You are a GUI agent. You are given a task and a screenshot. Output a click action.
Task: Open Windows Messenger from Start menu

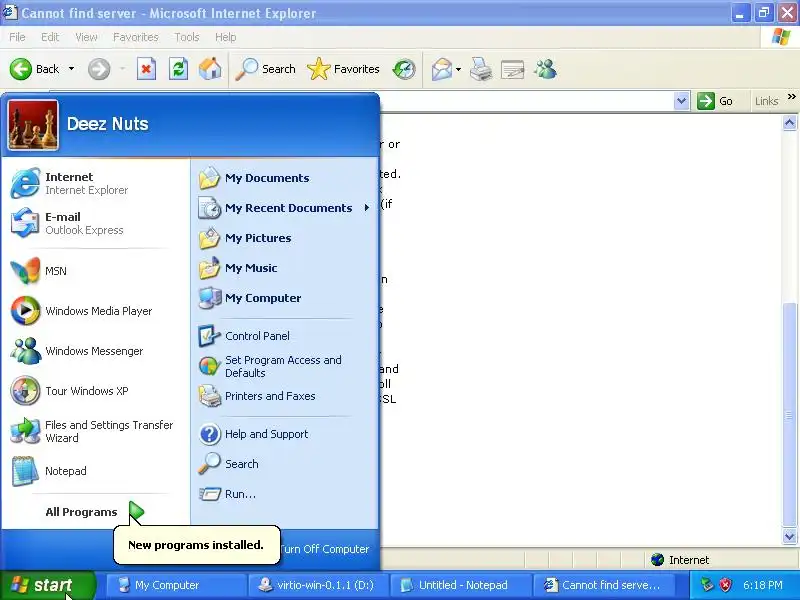coord(94,351)
